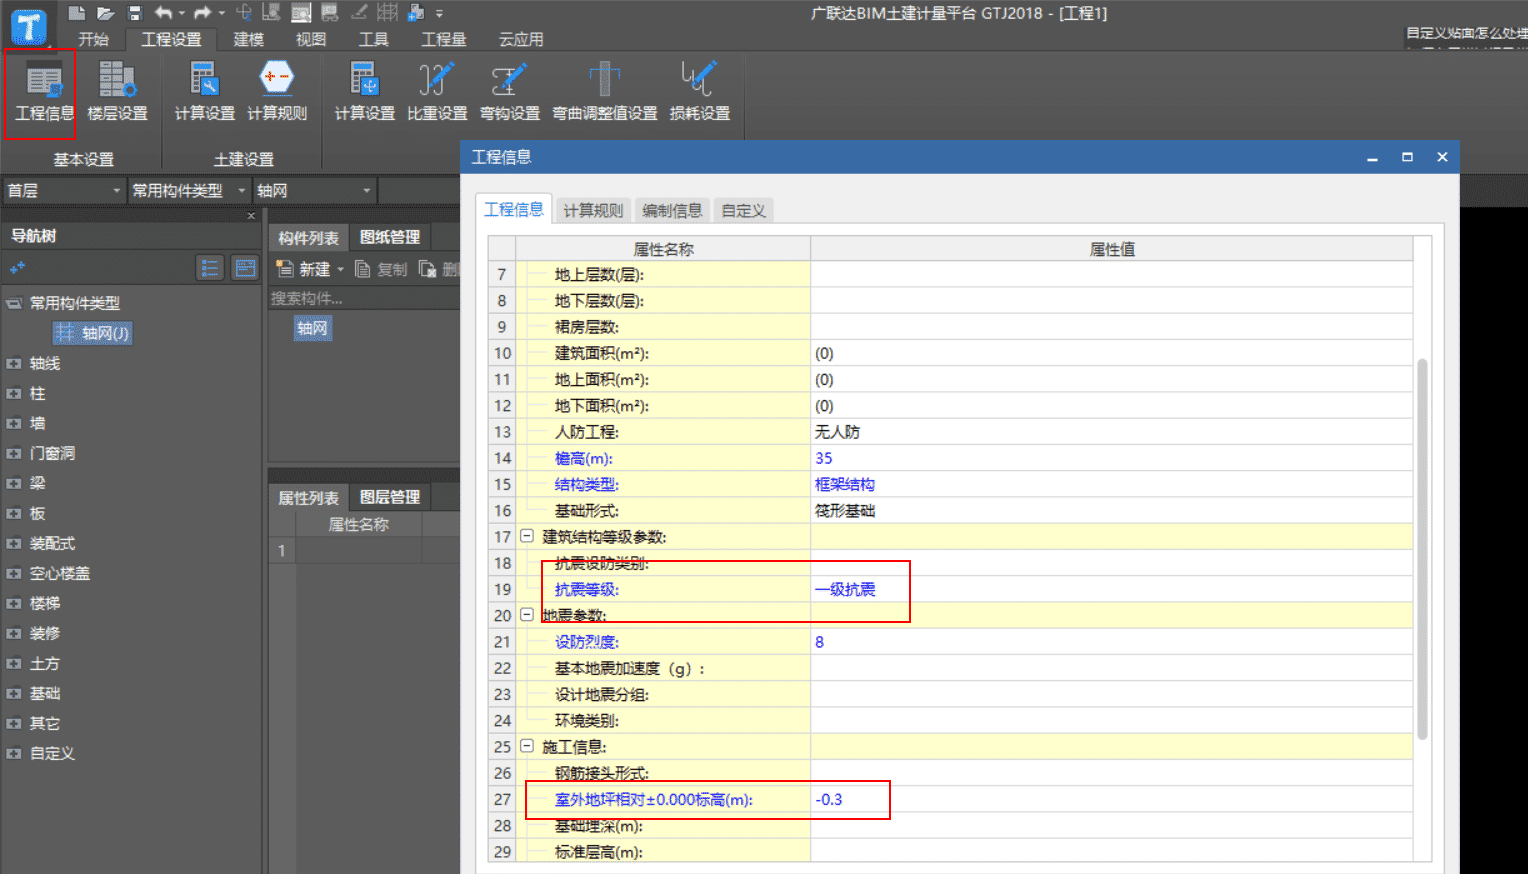Click the 框架结构 structure type link
This screenshot has height=874, width=1528.
(844, 484)
